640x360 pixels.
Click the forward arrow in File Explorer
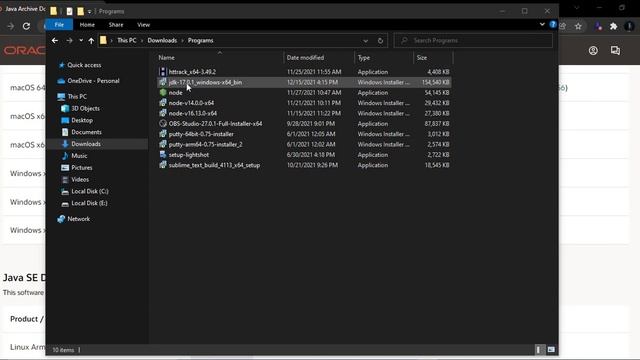tap(69, 40)
